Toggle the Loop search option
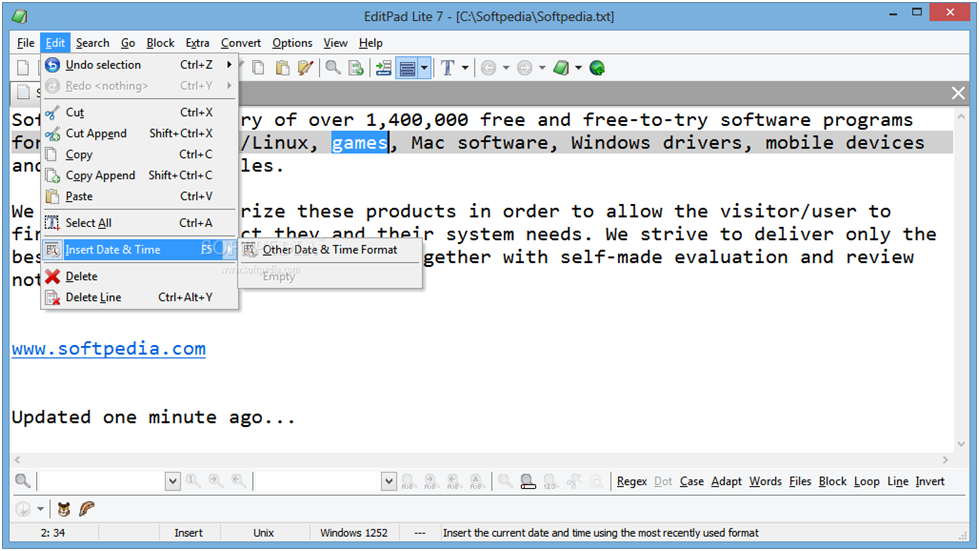Viewport: 979px width, 551px height. 867,481
